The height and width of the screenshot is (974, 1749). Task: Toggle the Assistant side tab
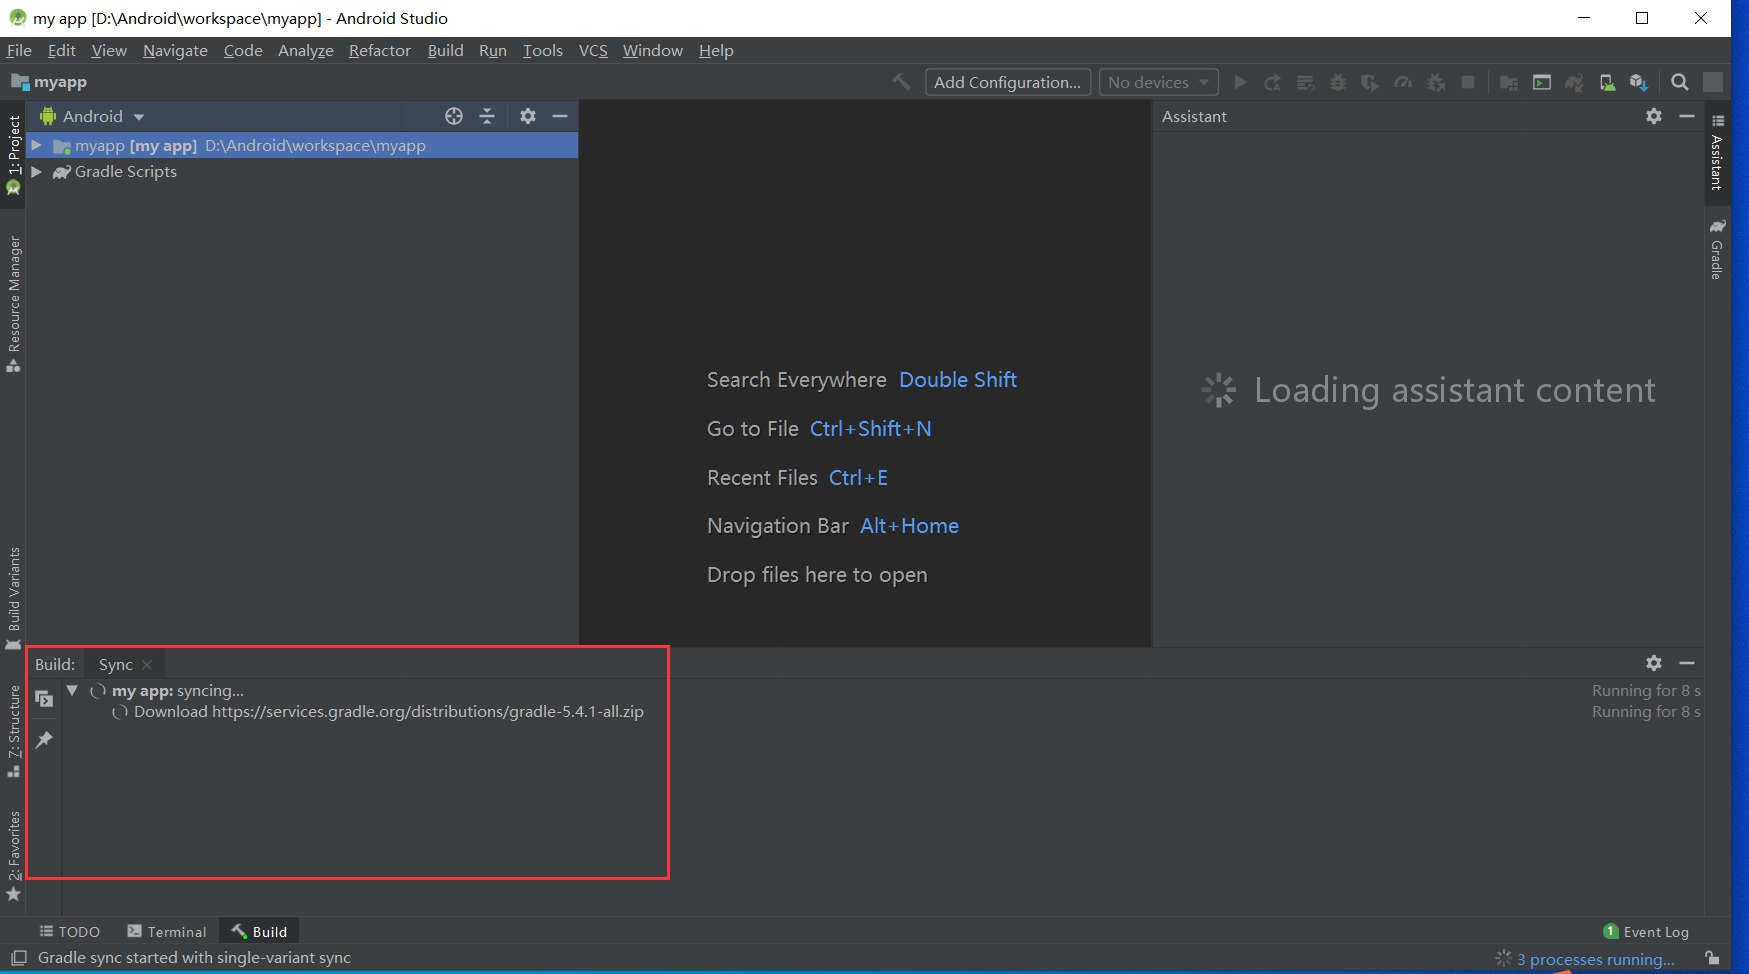(1717, 152)
